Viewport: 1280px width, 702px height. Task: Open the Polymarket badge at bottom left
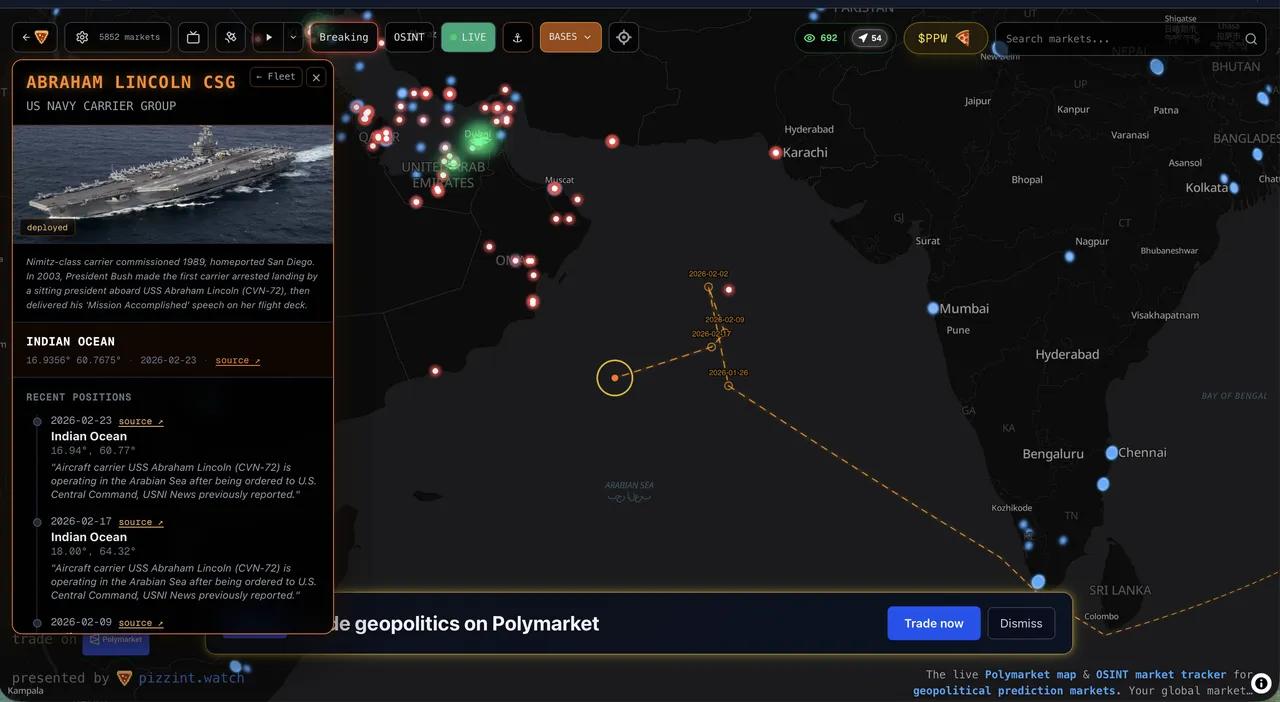pyautogui.click(x=116, y=640)
